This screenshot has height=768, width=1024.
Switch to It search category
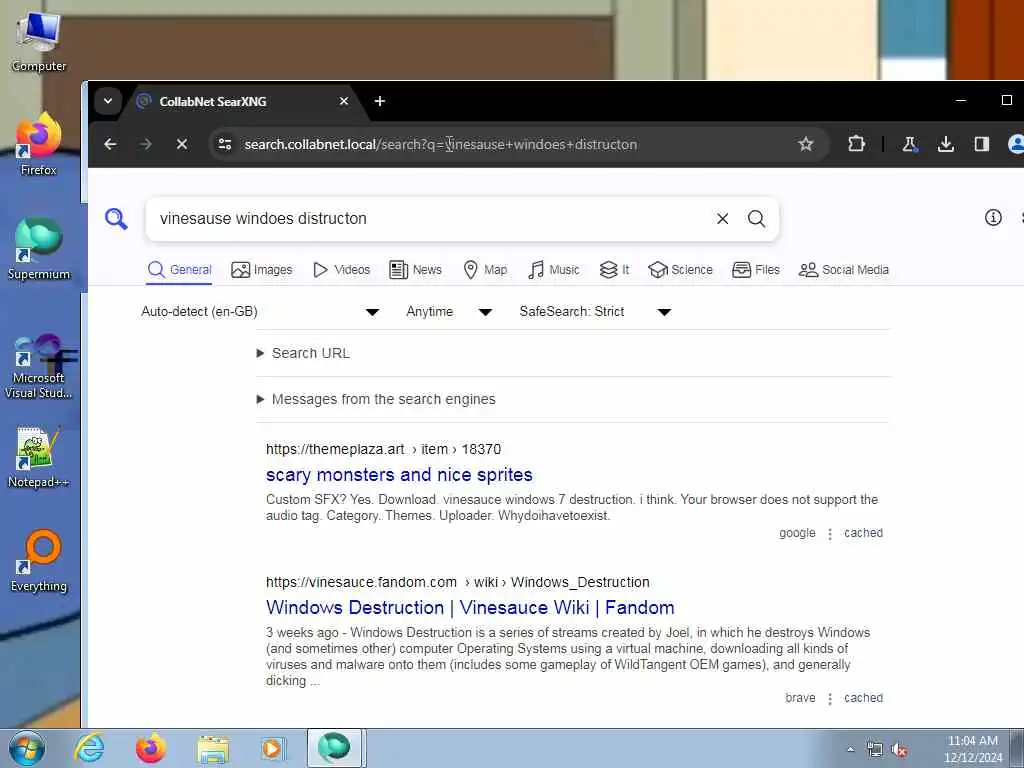pyautogui.click(x=615, y=270)
